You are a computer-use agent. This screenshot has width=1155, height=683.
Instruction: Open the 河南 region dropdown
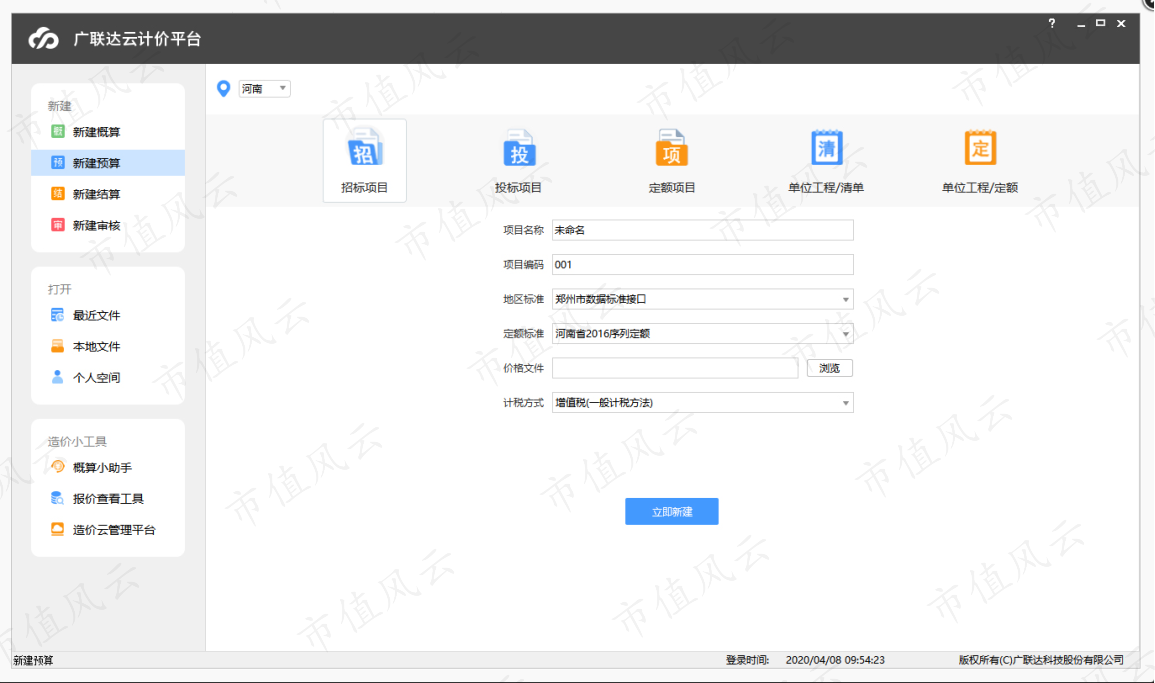[x=264, y=88]
